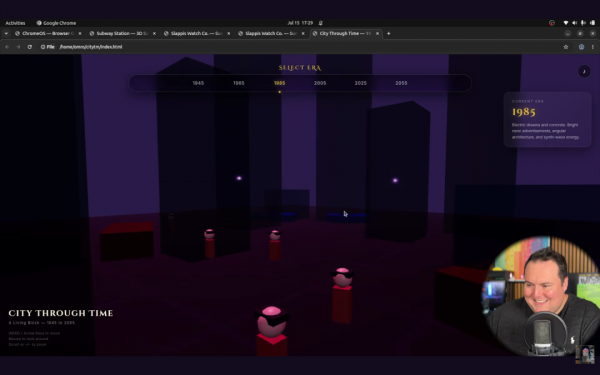
Task: Open the system volume indicator
Action: point(574,23)
